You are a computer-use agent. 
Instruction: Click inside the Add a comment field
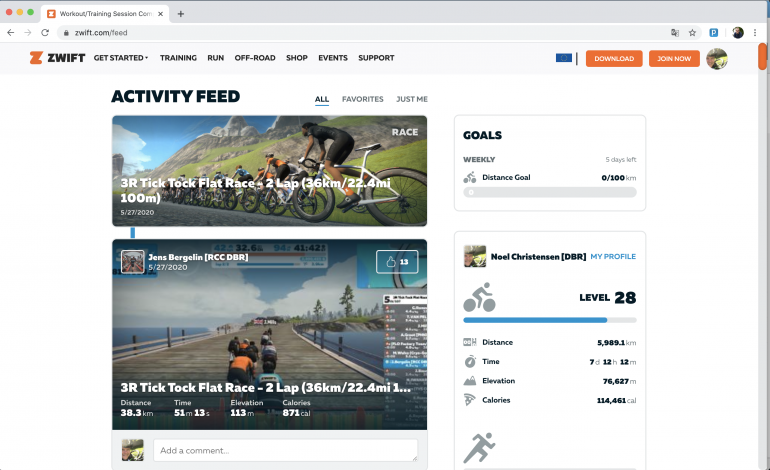[285, 450]
